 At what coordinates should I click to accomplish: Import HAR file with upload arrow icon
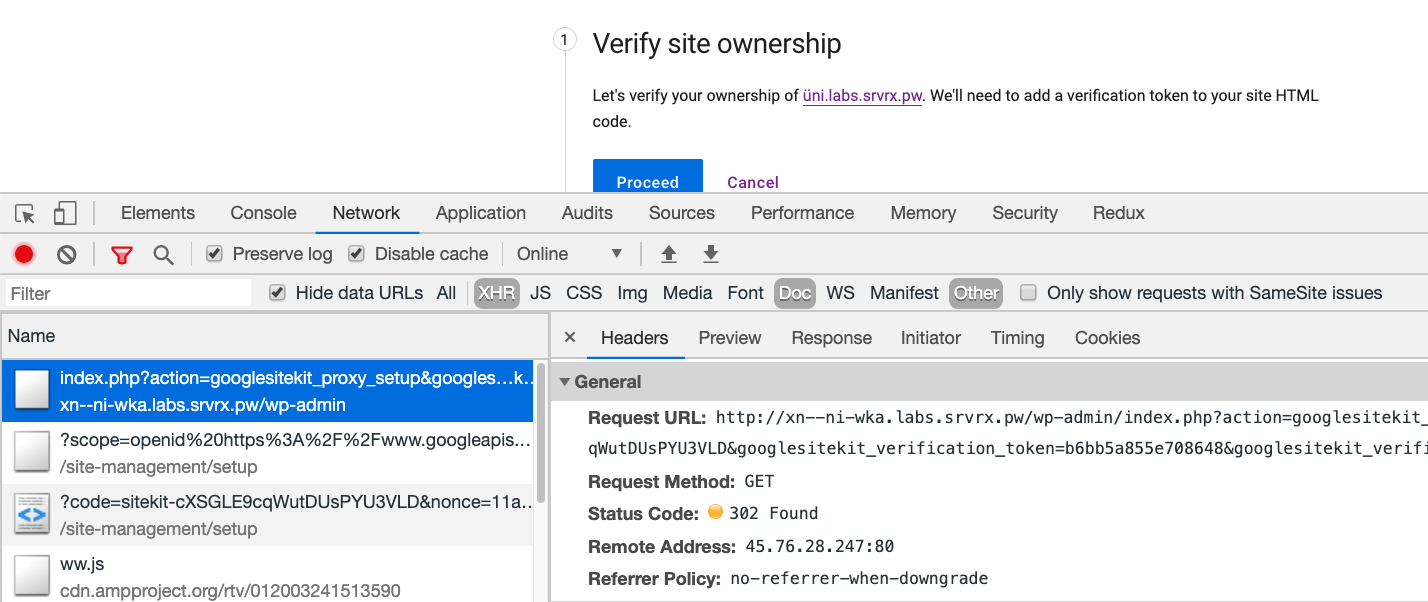point(669,254)
